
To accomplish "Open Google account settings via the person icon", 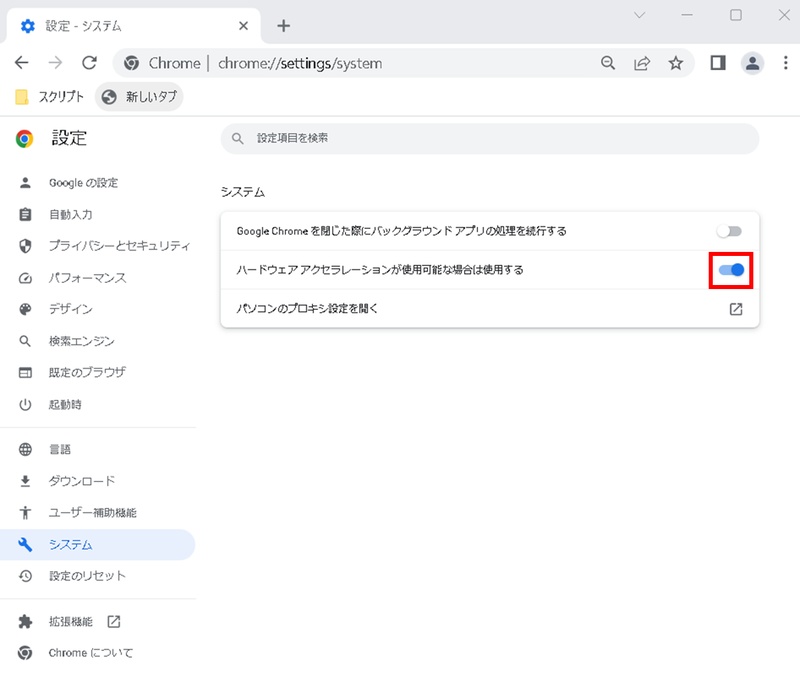I will 24,183.
